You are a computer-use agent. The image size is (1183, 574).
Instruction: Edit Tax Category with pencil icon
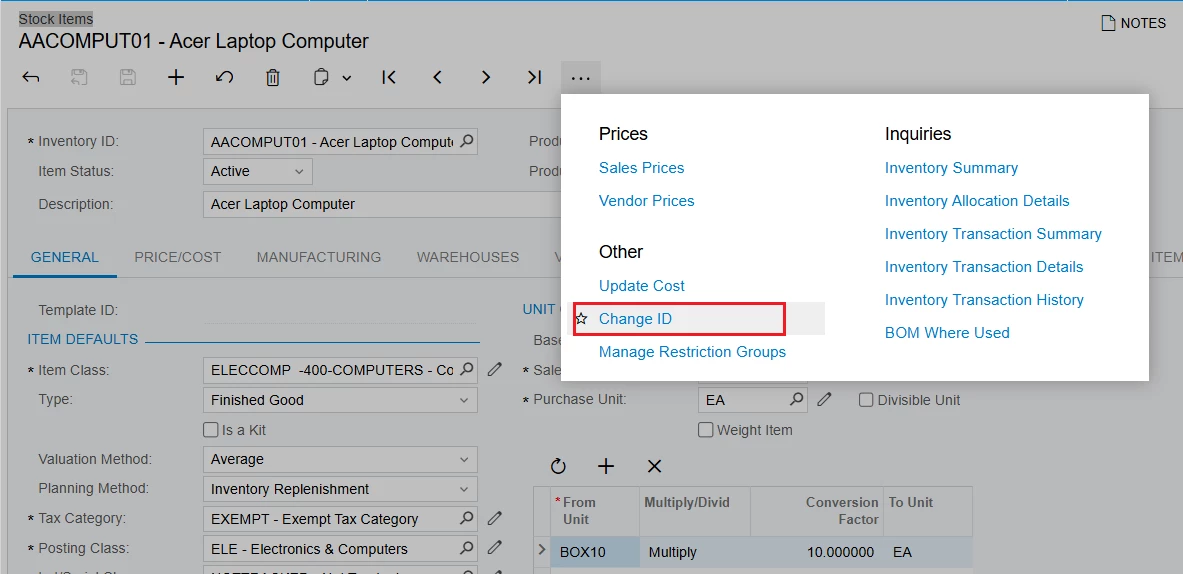click(x=494, y=518)
